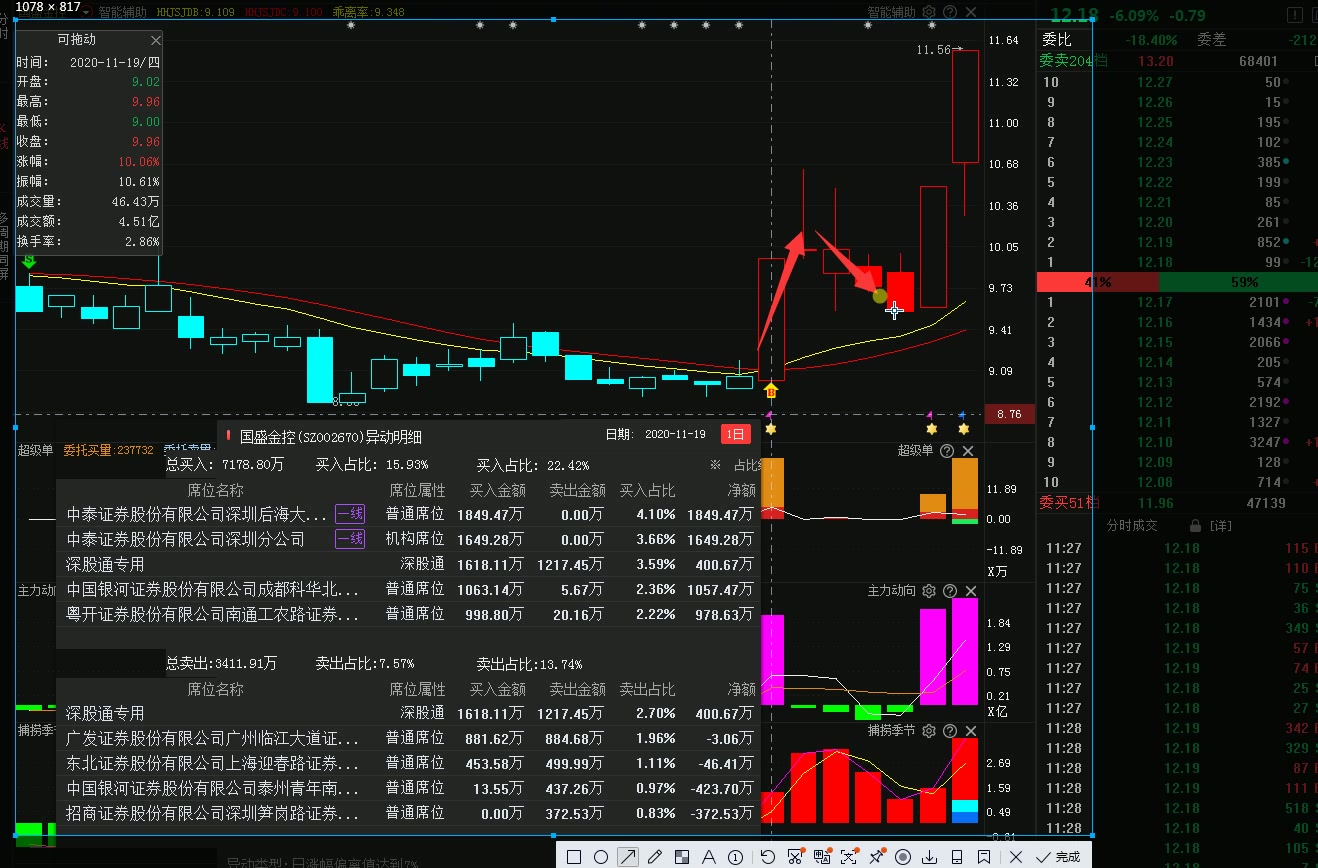Close the 可拖动 data tooltip panel

pos(155,40)
